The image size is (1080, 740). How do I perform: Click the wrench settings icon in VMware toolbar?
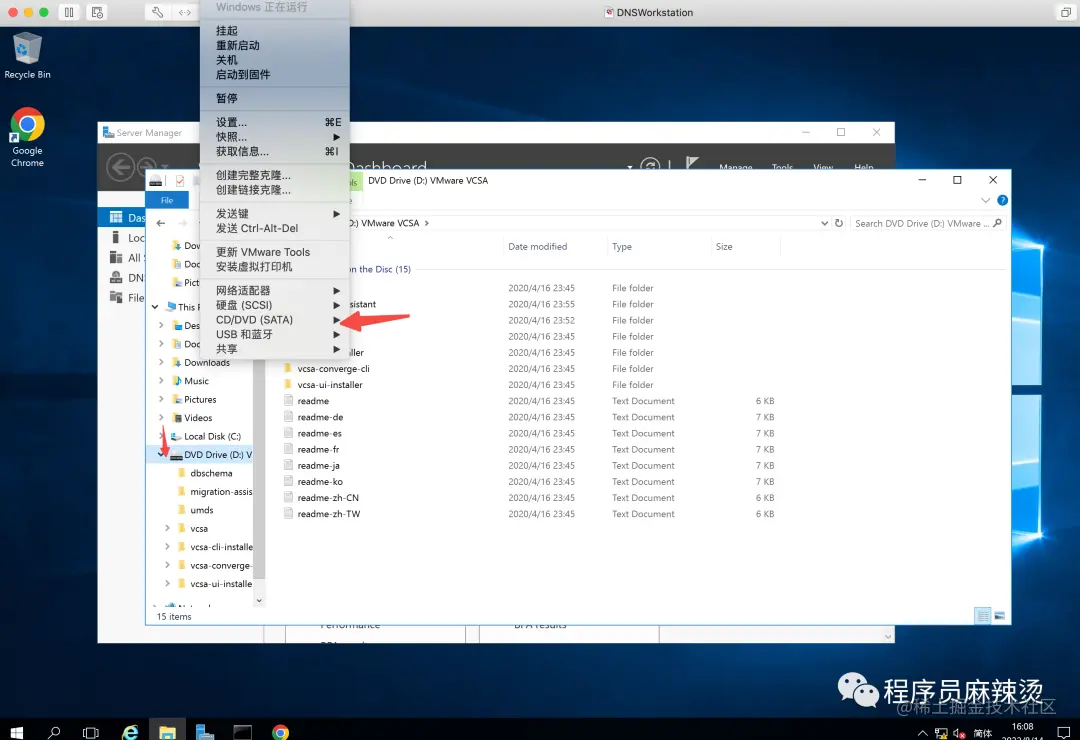(x=157, y=12)
